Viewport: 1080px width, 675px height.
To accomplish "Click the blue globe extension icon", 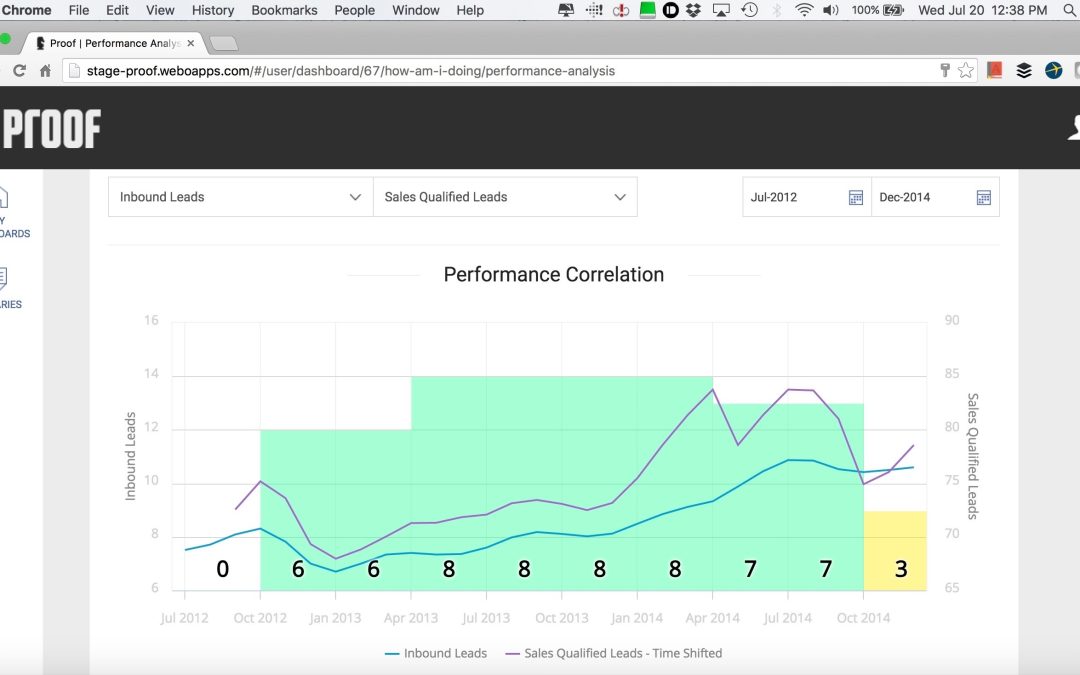I will (x=1053, y=70).
